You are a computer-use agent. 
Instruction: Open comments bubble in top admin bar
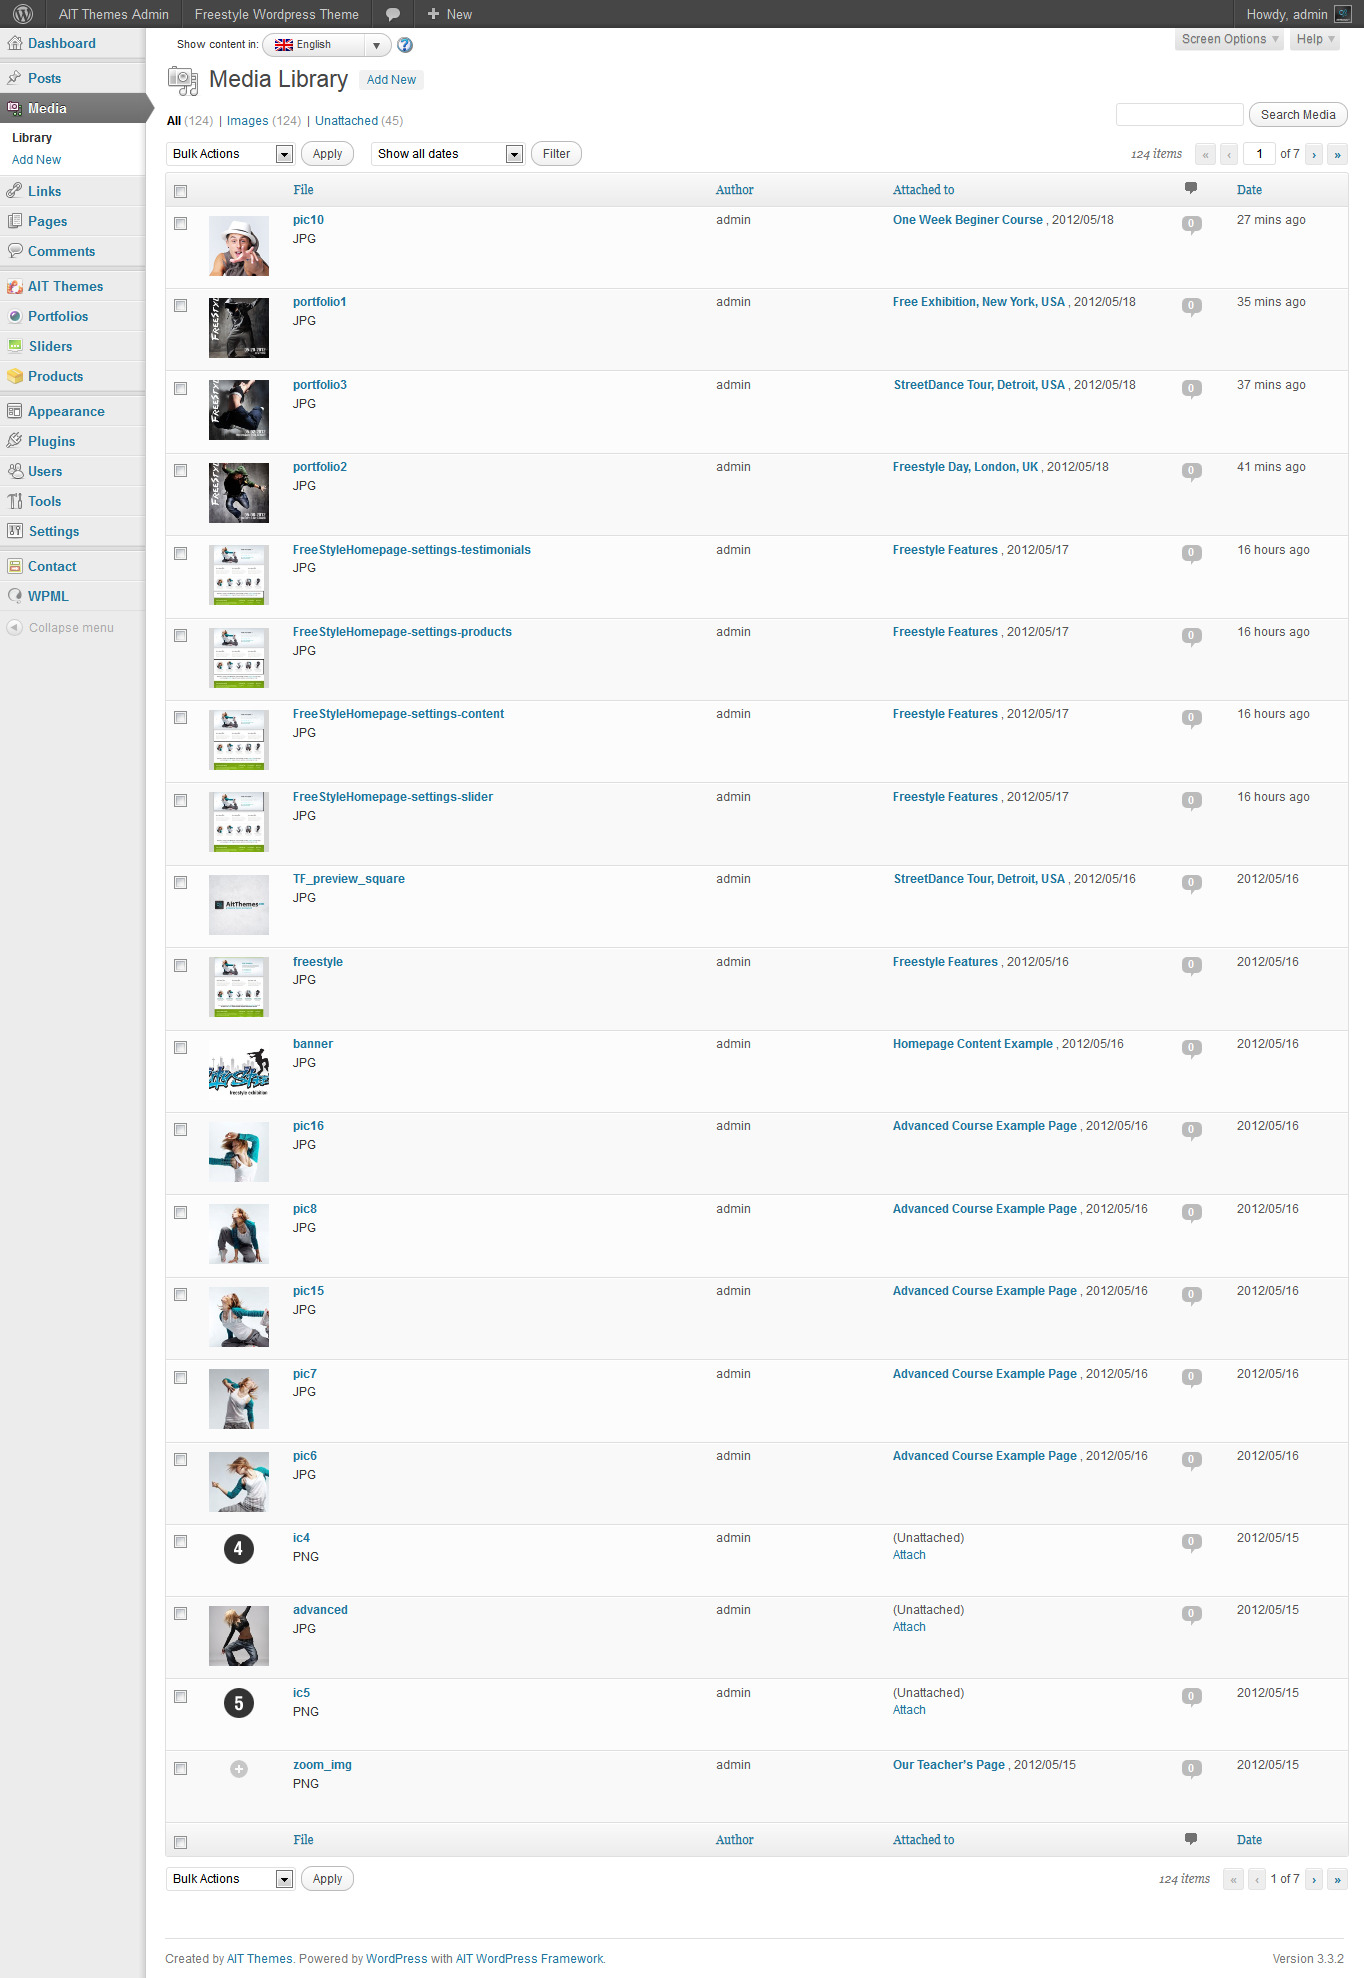(x=393, y=14)
